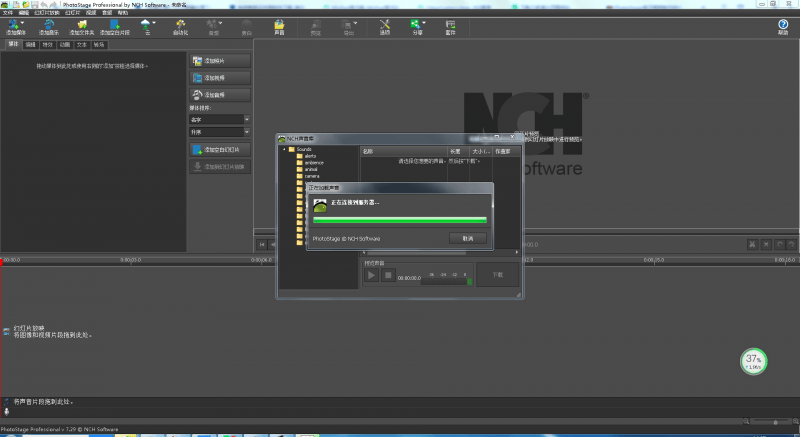Screen dimensions: 800x437
Task: Click the 添加文件夹 folder icon
Action: click(81, 26)
